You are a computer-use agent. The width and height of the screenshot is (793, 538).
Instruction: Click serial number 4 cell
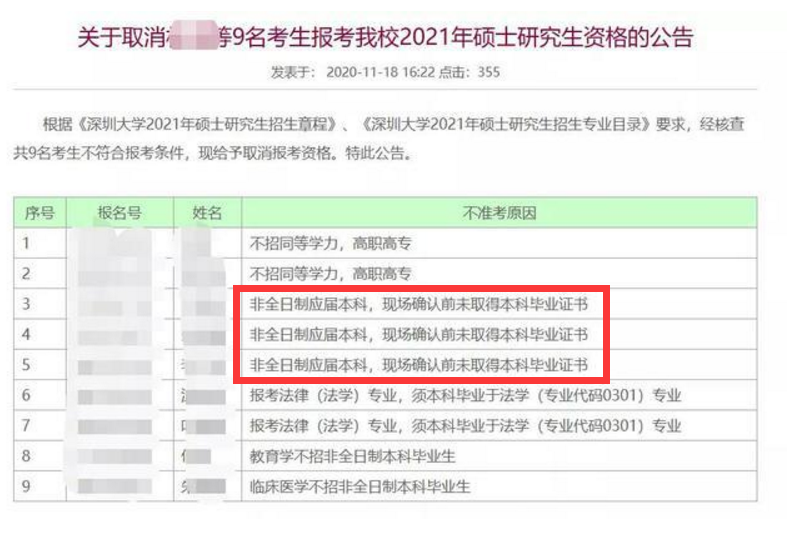pos(40,334)
